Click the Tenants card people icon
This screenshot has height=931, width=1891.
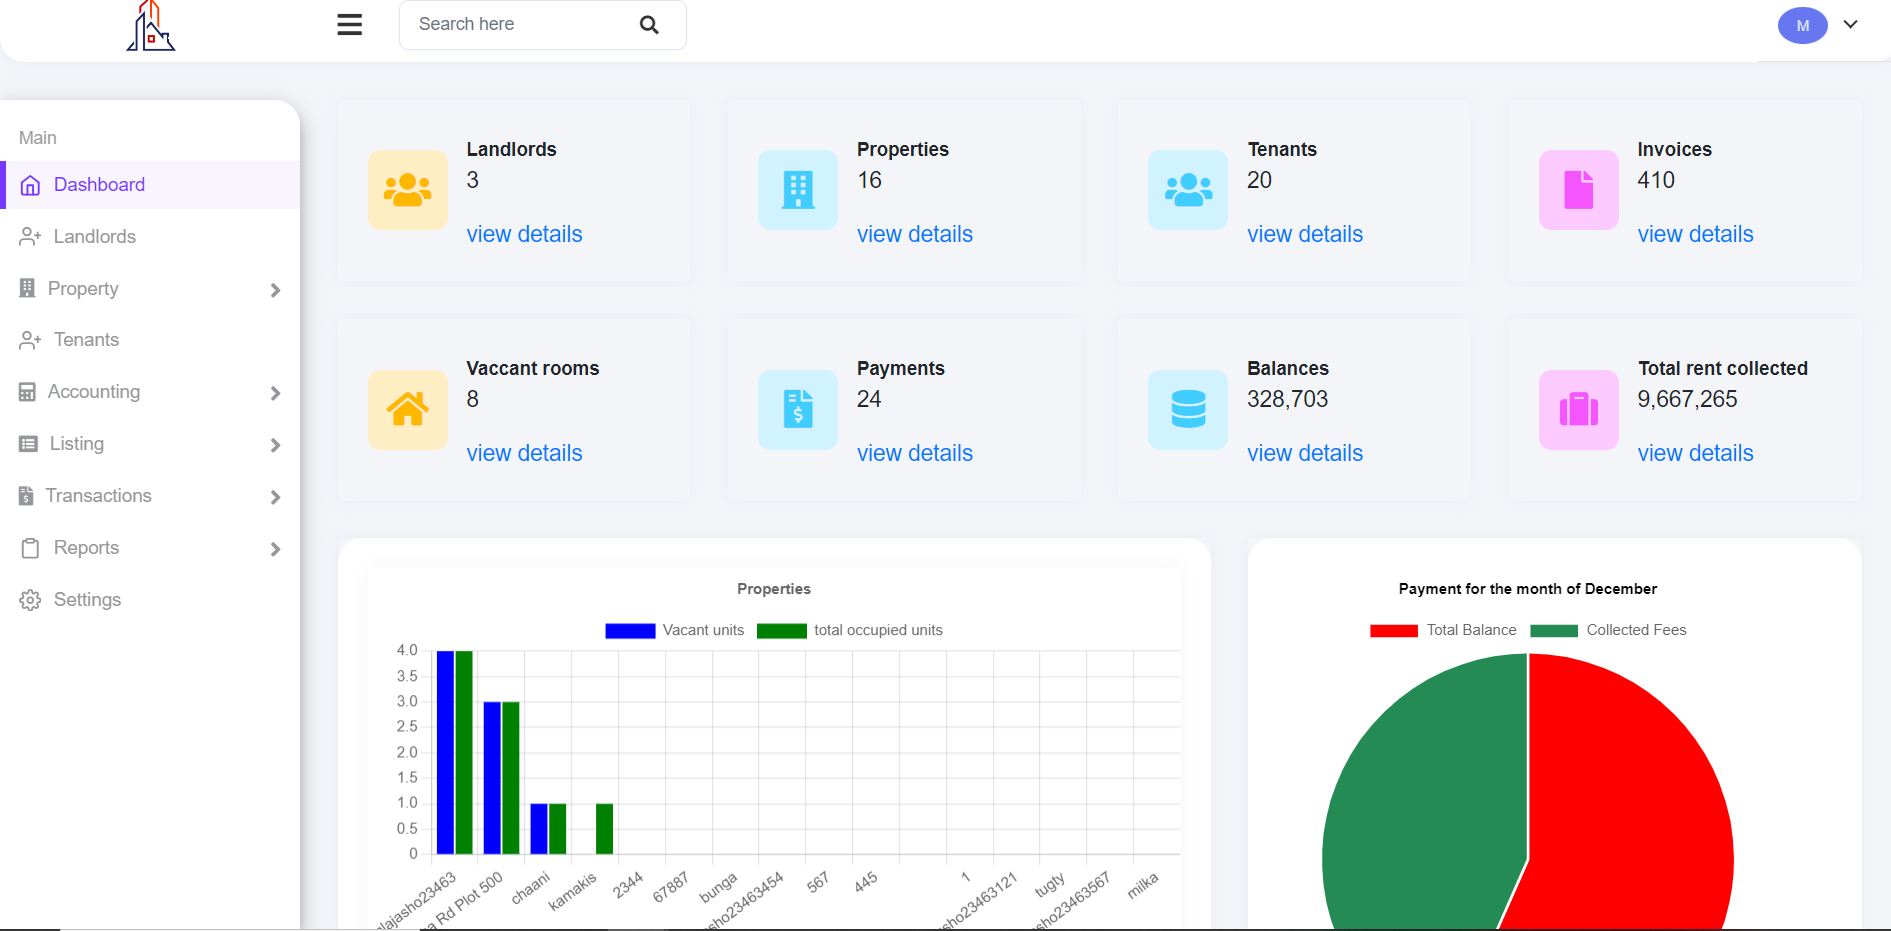pyautogui.click(x=1188, y=190)
